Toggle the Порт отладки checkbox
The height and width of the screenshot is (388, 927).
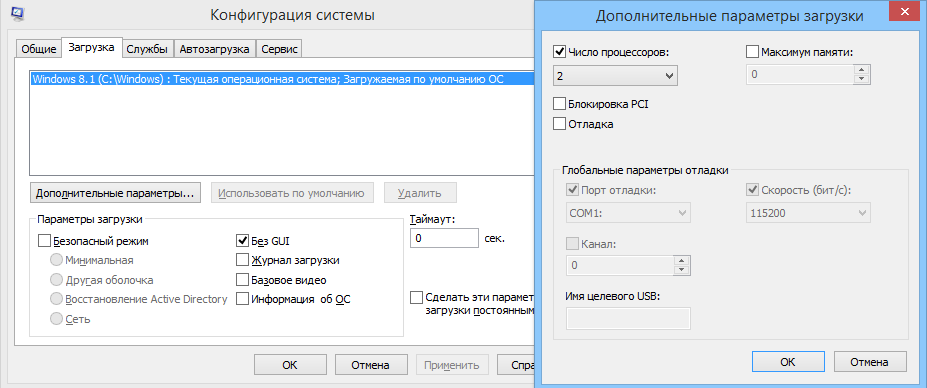(572, 190)
